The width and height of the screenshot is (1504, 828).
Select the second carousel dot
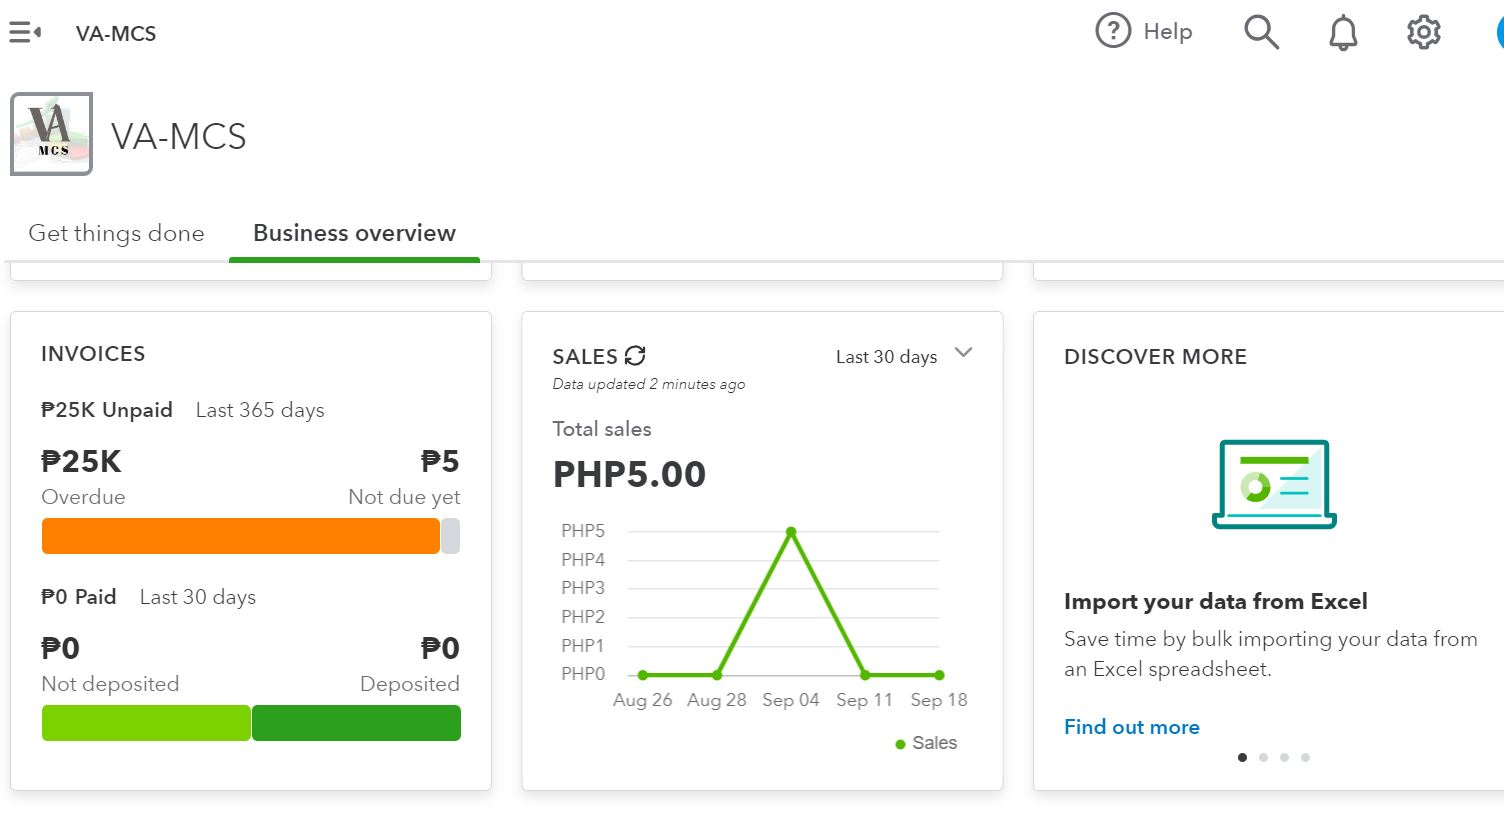tap(1264, 757)
